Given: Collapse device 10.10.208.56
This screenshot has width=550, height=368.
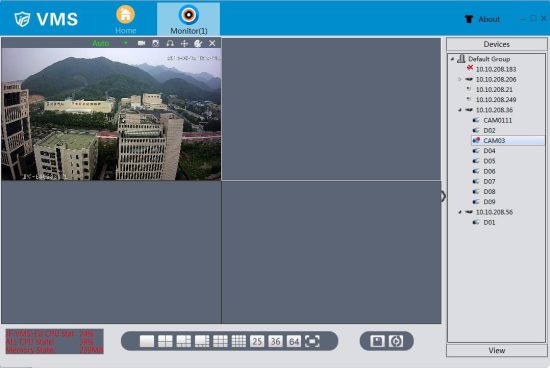Looking at the screenshot, I should pos(460,212).
